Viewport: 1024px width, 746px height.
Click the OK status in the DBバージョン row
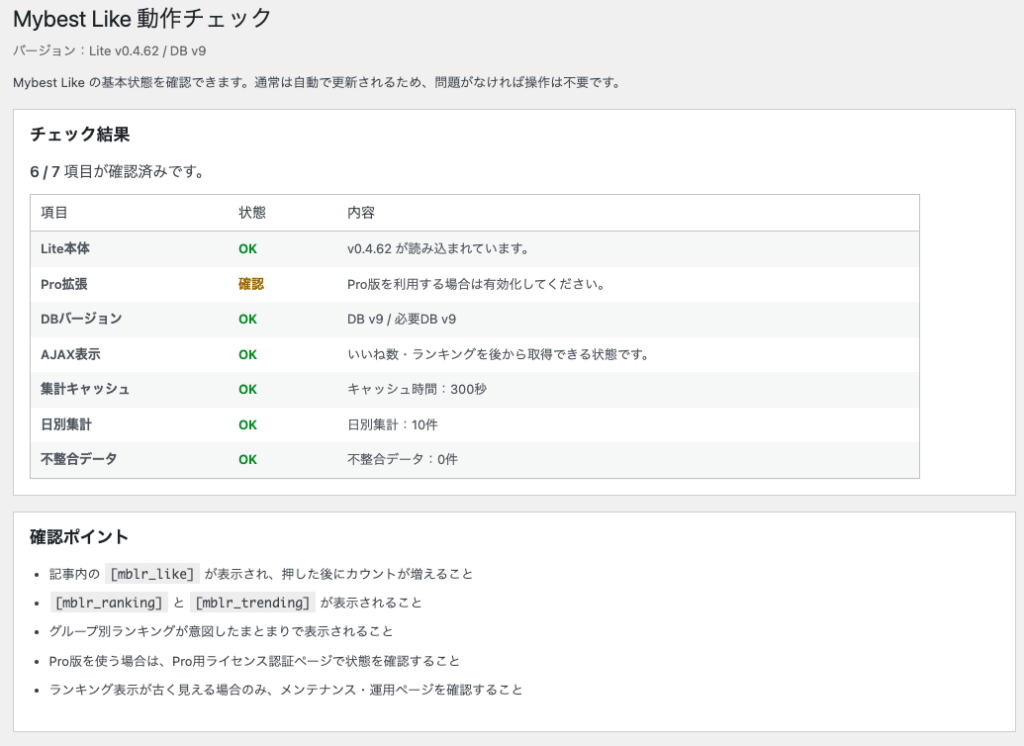tap(248, 319)
